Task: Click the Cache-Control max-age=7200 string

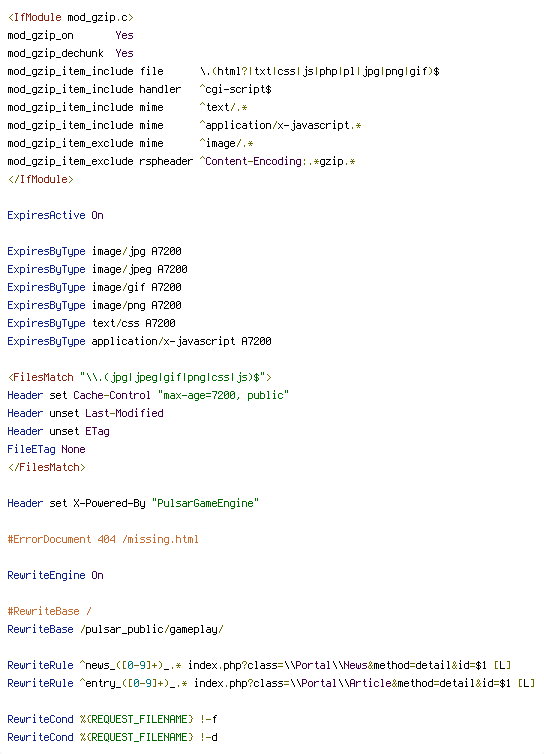Action: coord(223,395)
